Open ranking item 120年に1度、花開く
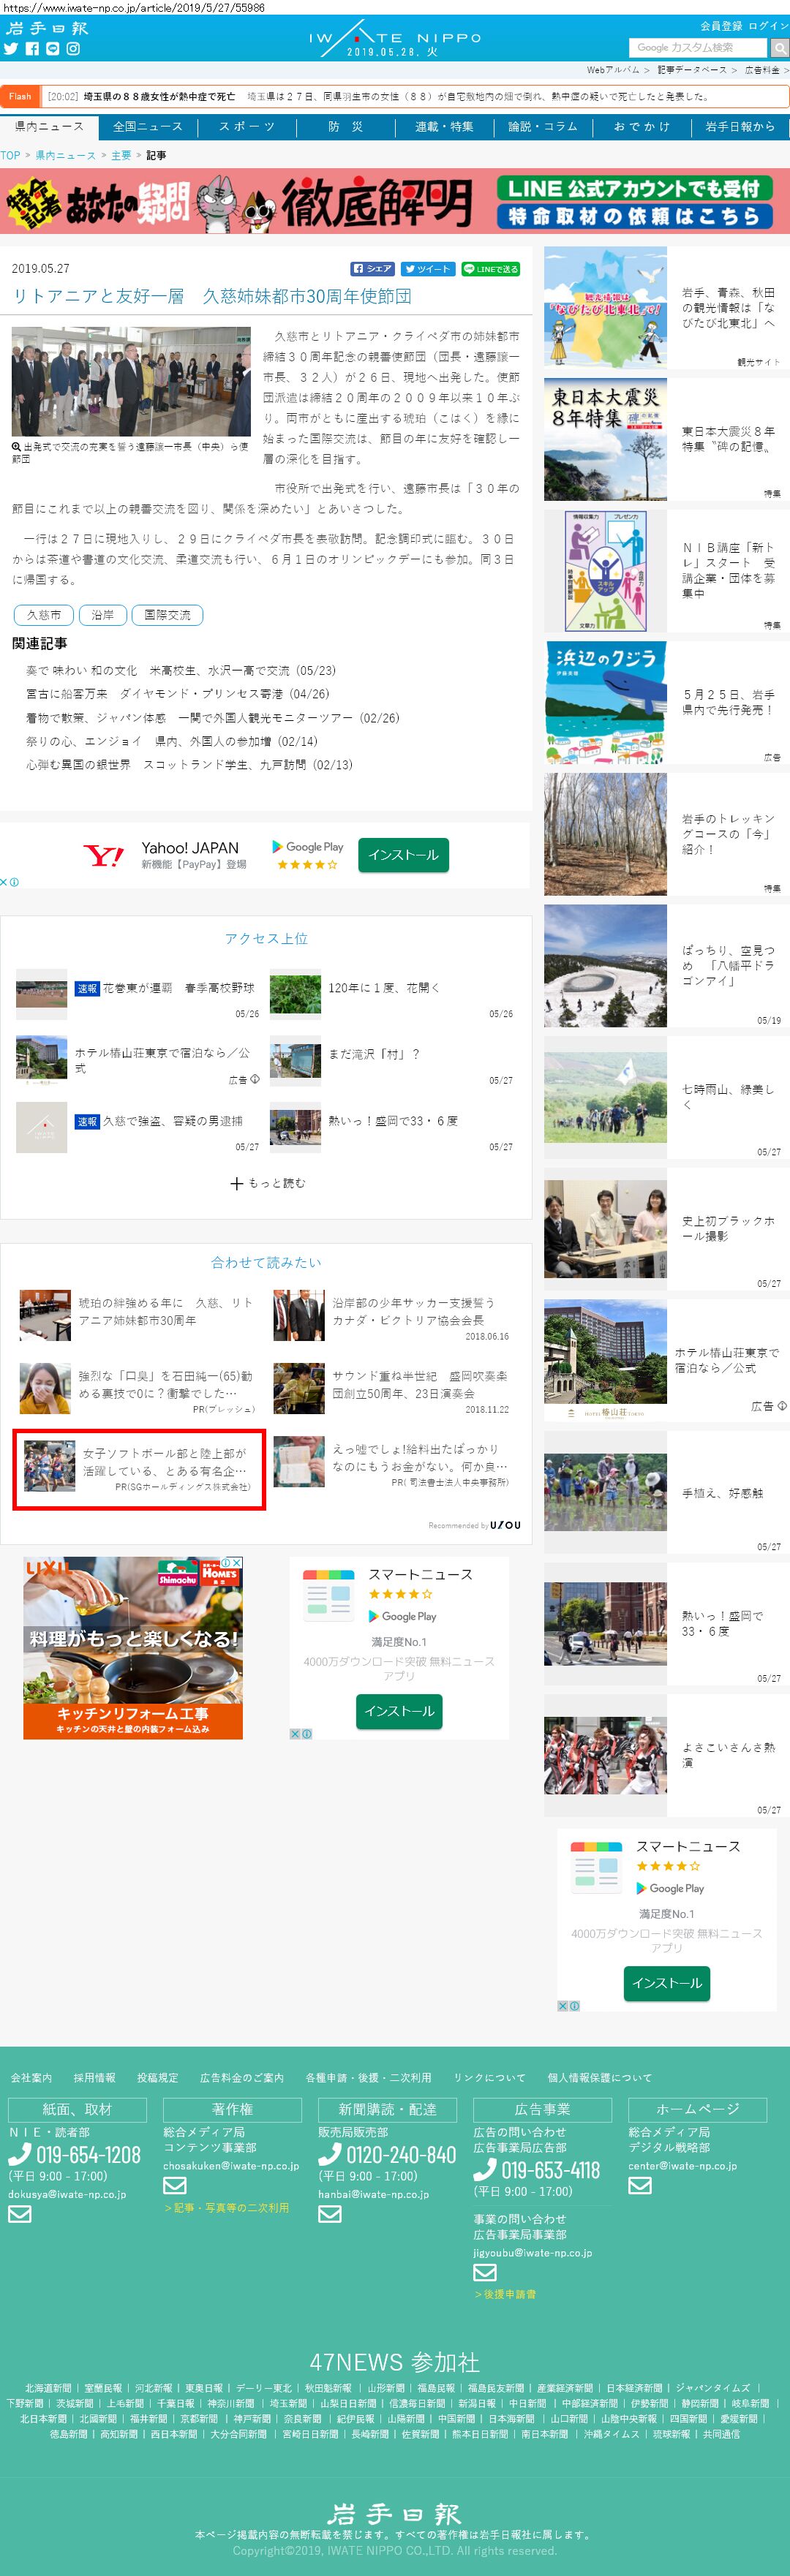 pos(384,988)
